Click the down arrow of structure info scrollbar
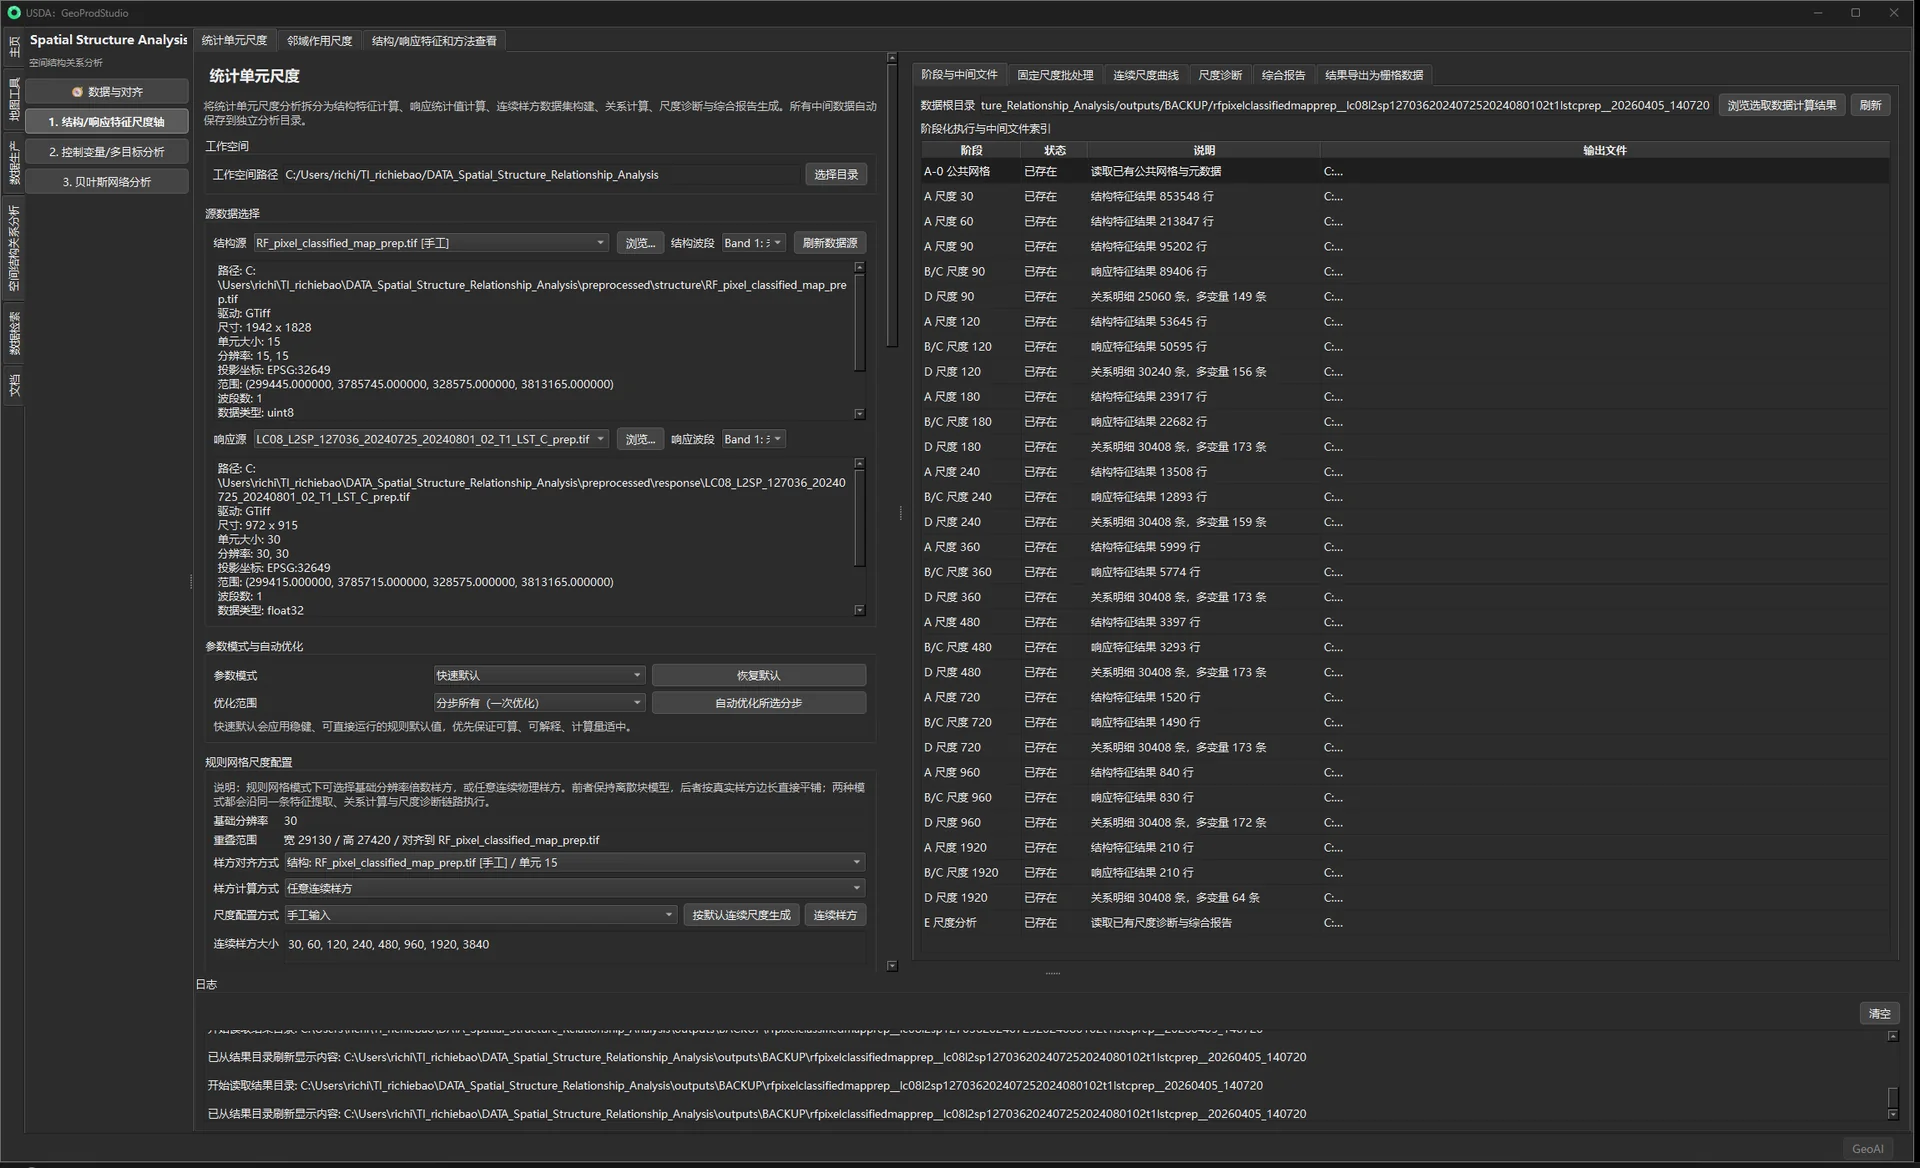This screenshot has height=1168, width=1920. [859, 414]
